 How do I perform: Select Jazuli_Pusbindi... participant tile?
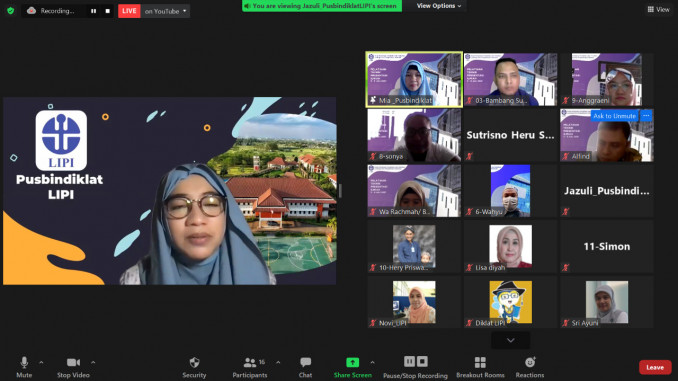click(607, 190)
